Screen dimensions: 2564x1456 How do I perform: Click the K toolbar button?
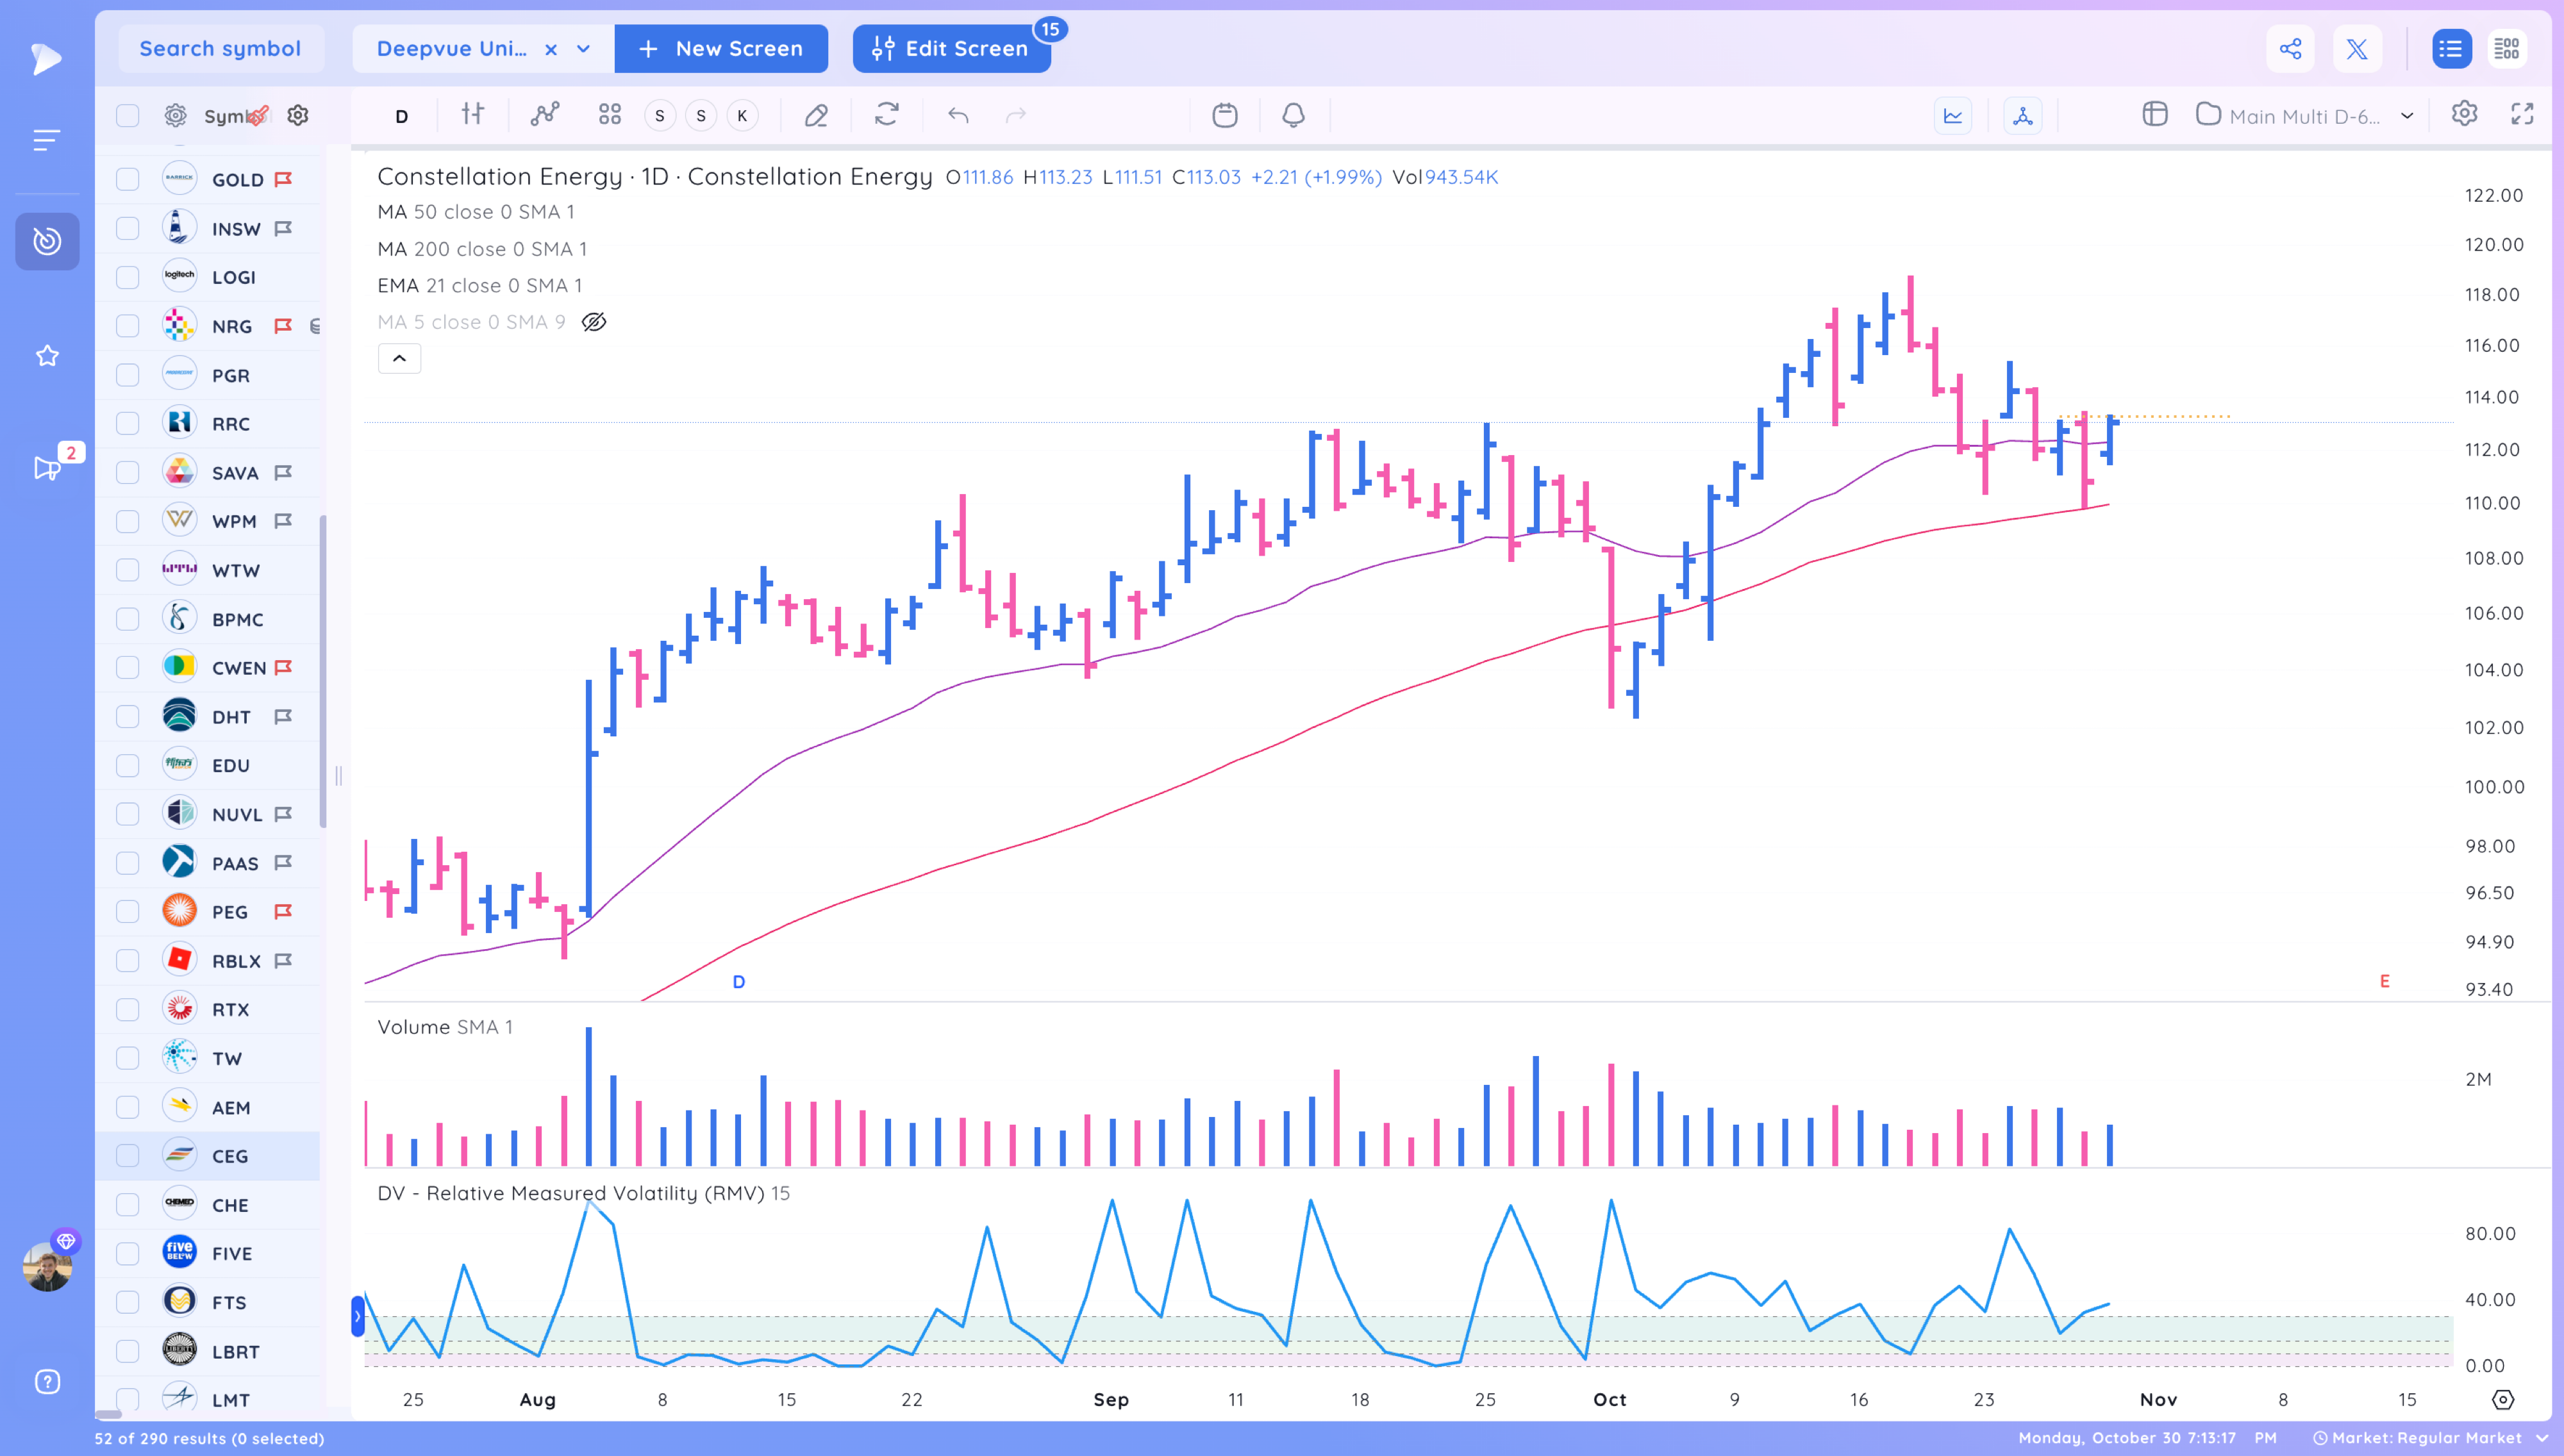coord(742,116)
